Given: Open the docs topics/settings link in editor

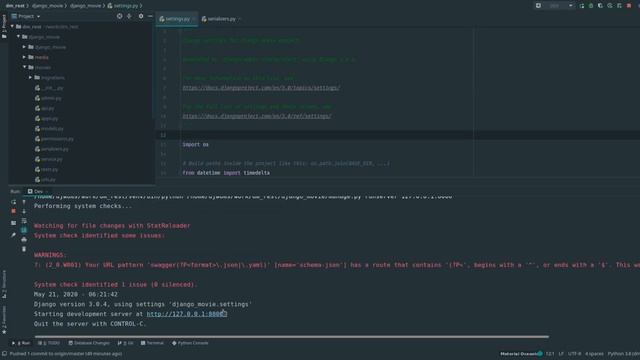Looking at the screenshot, I should point(261,88).
